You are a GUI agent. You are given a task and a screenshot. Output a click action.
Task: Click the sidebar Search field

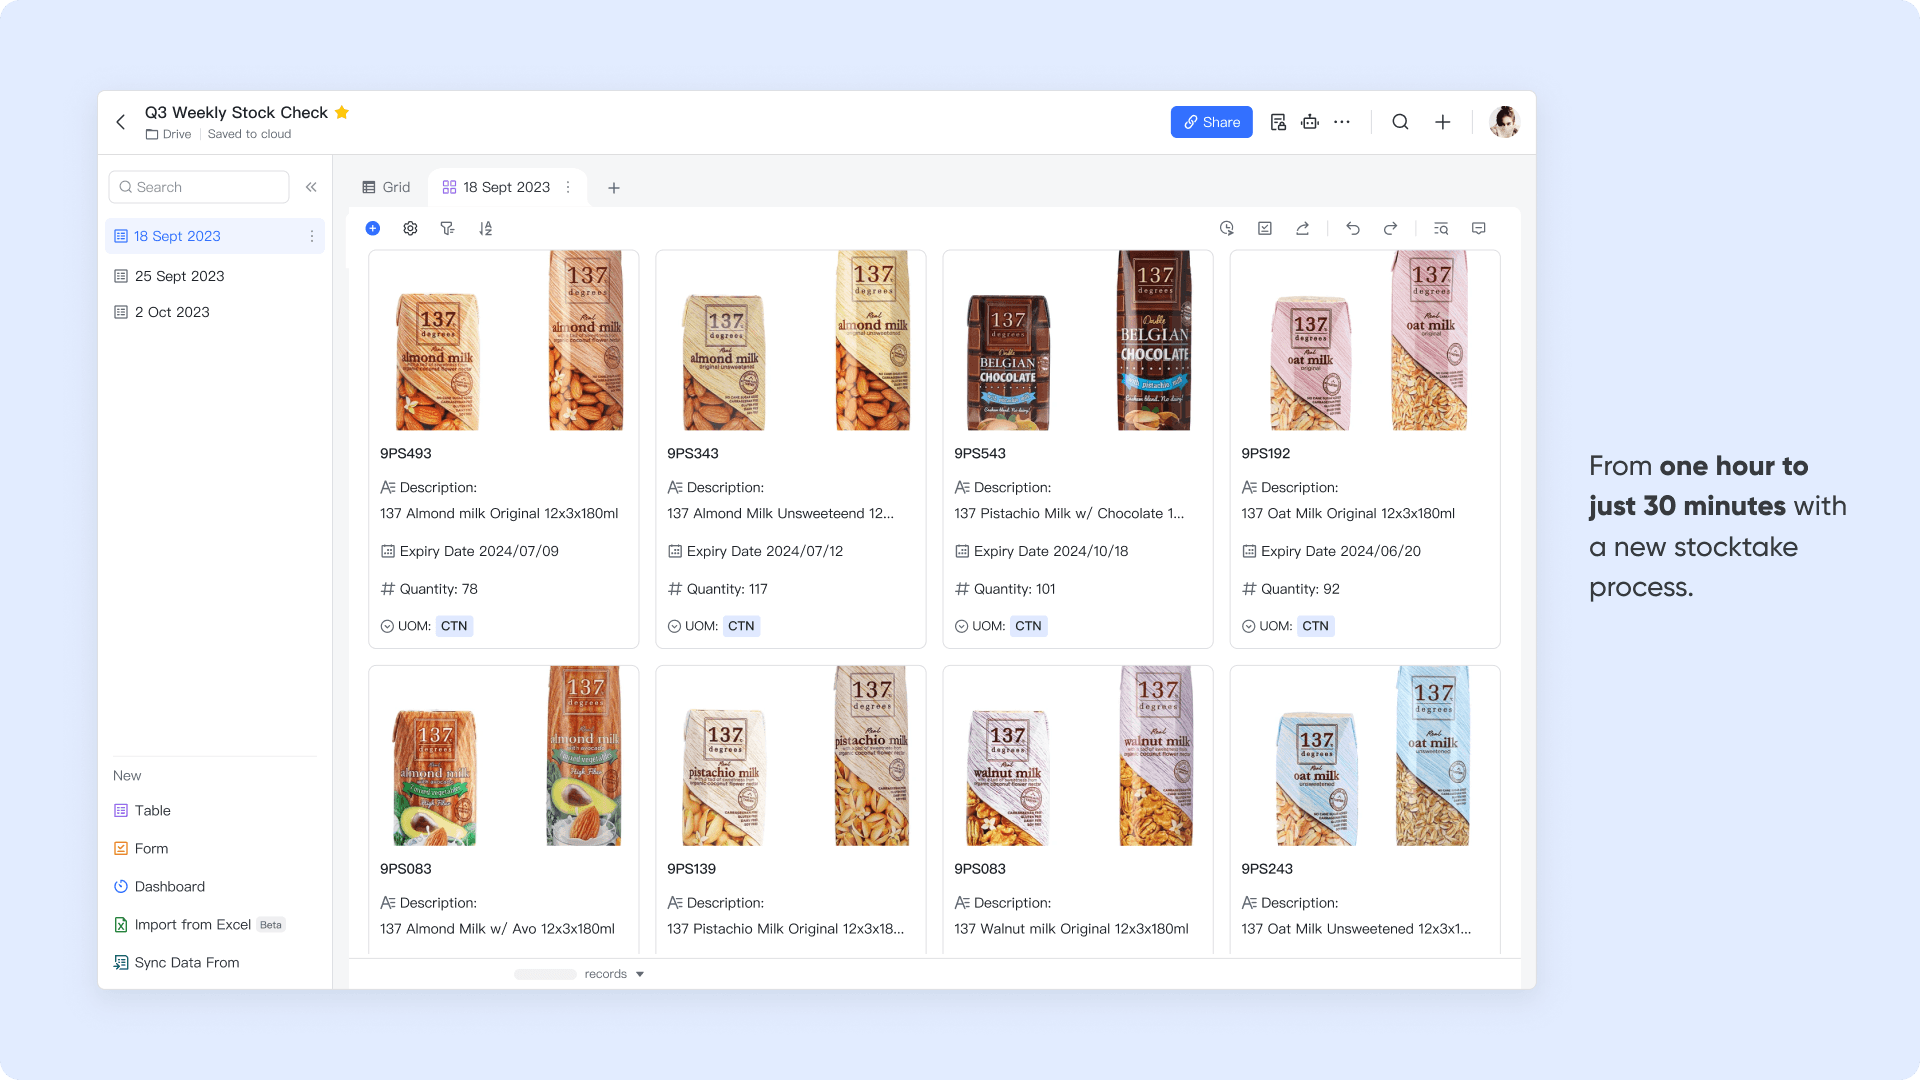click(x=199, y=187)
